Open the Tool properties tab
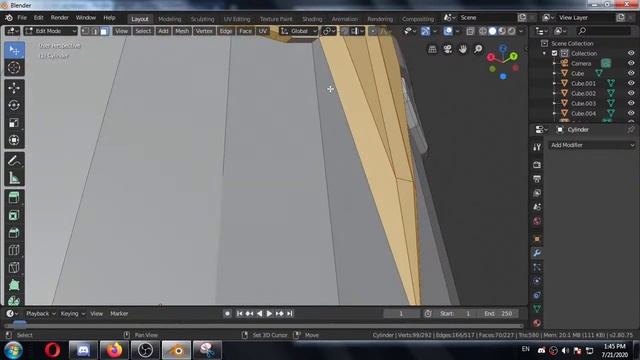This screenshot has width=640, height=360. pos(537,147)
